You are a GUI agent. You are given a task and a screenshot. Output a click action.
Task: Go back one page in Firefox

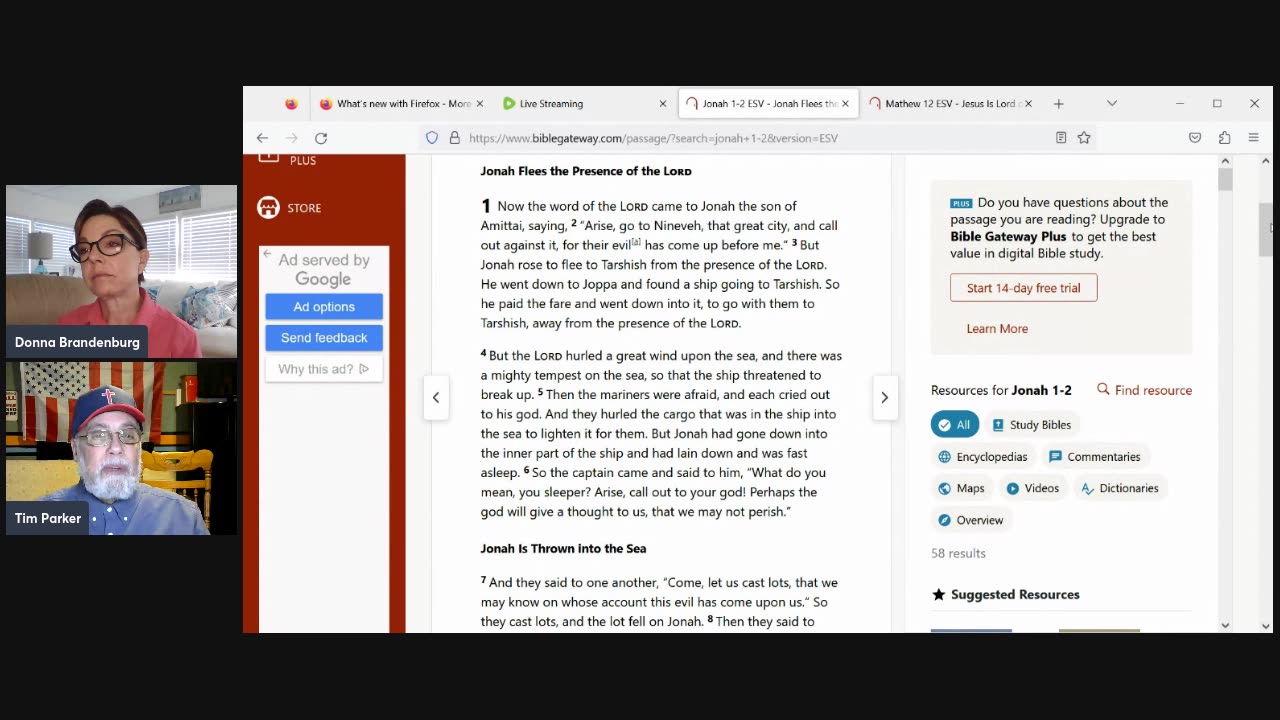tap(262, 138)
